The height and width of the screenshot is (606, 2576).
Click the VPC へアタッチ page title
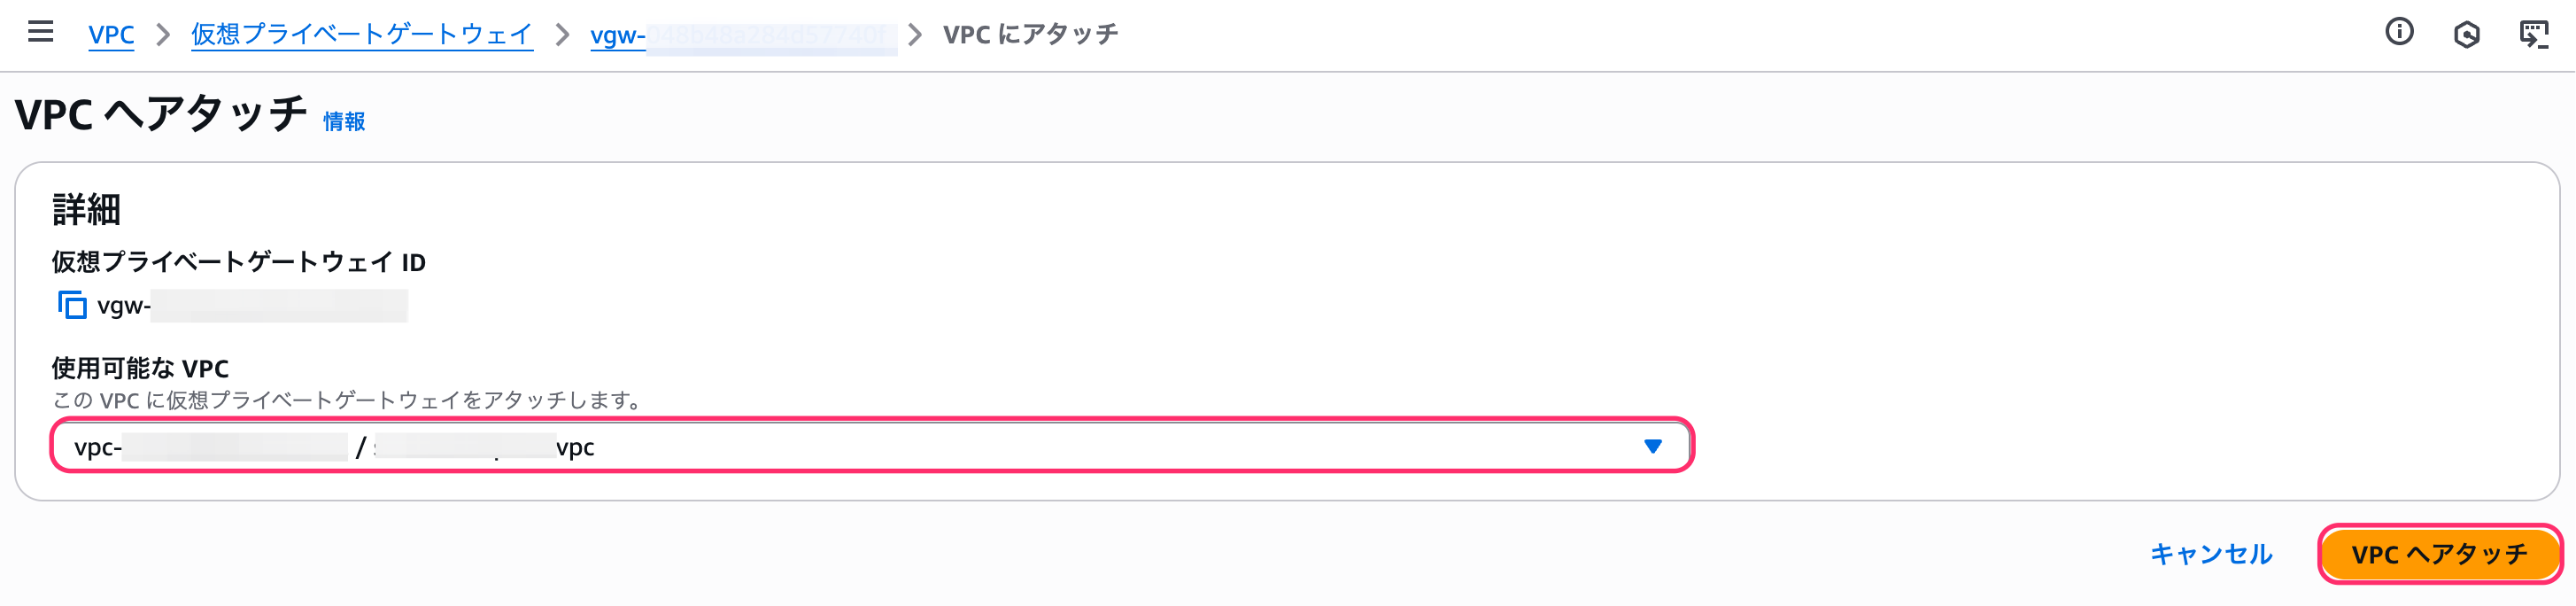160,114
